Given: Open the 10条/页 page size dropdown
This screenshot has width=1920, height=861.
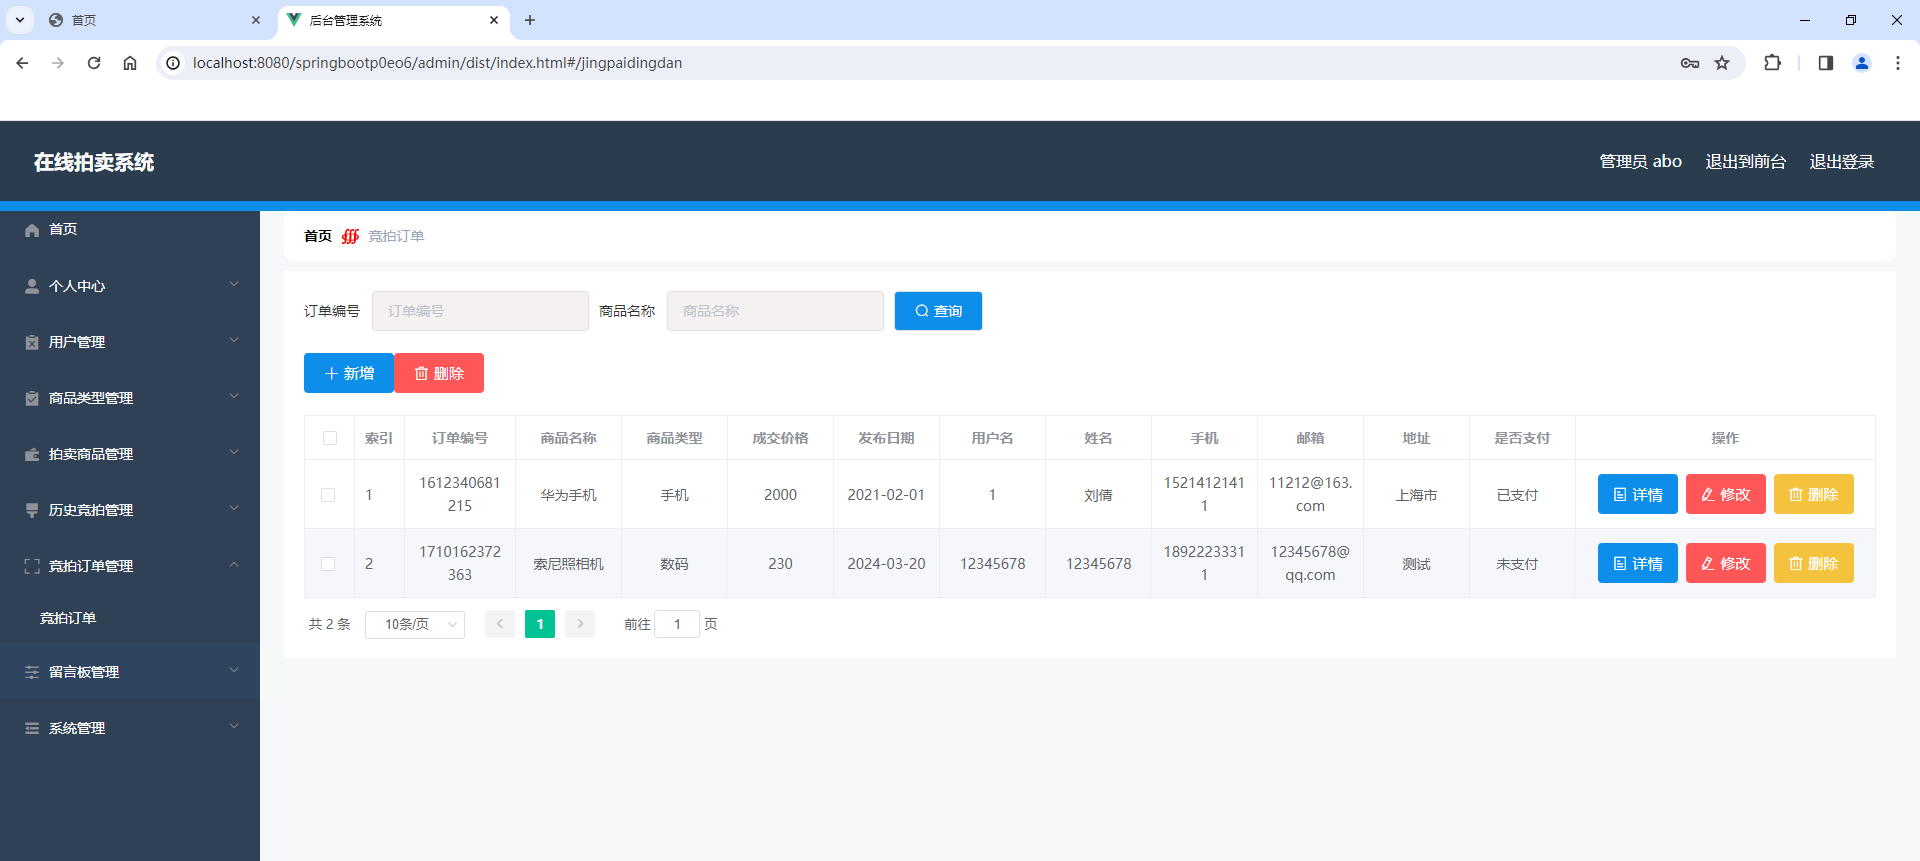Looking at the screenshot, I should point(415,624).
